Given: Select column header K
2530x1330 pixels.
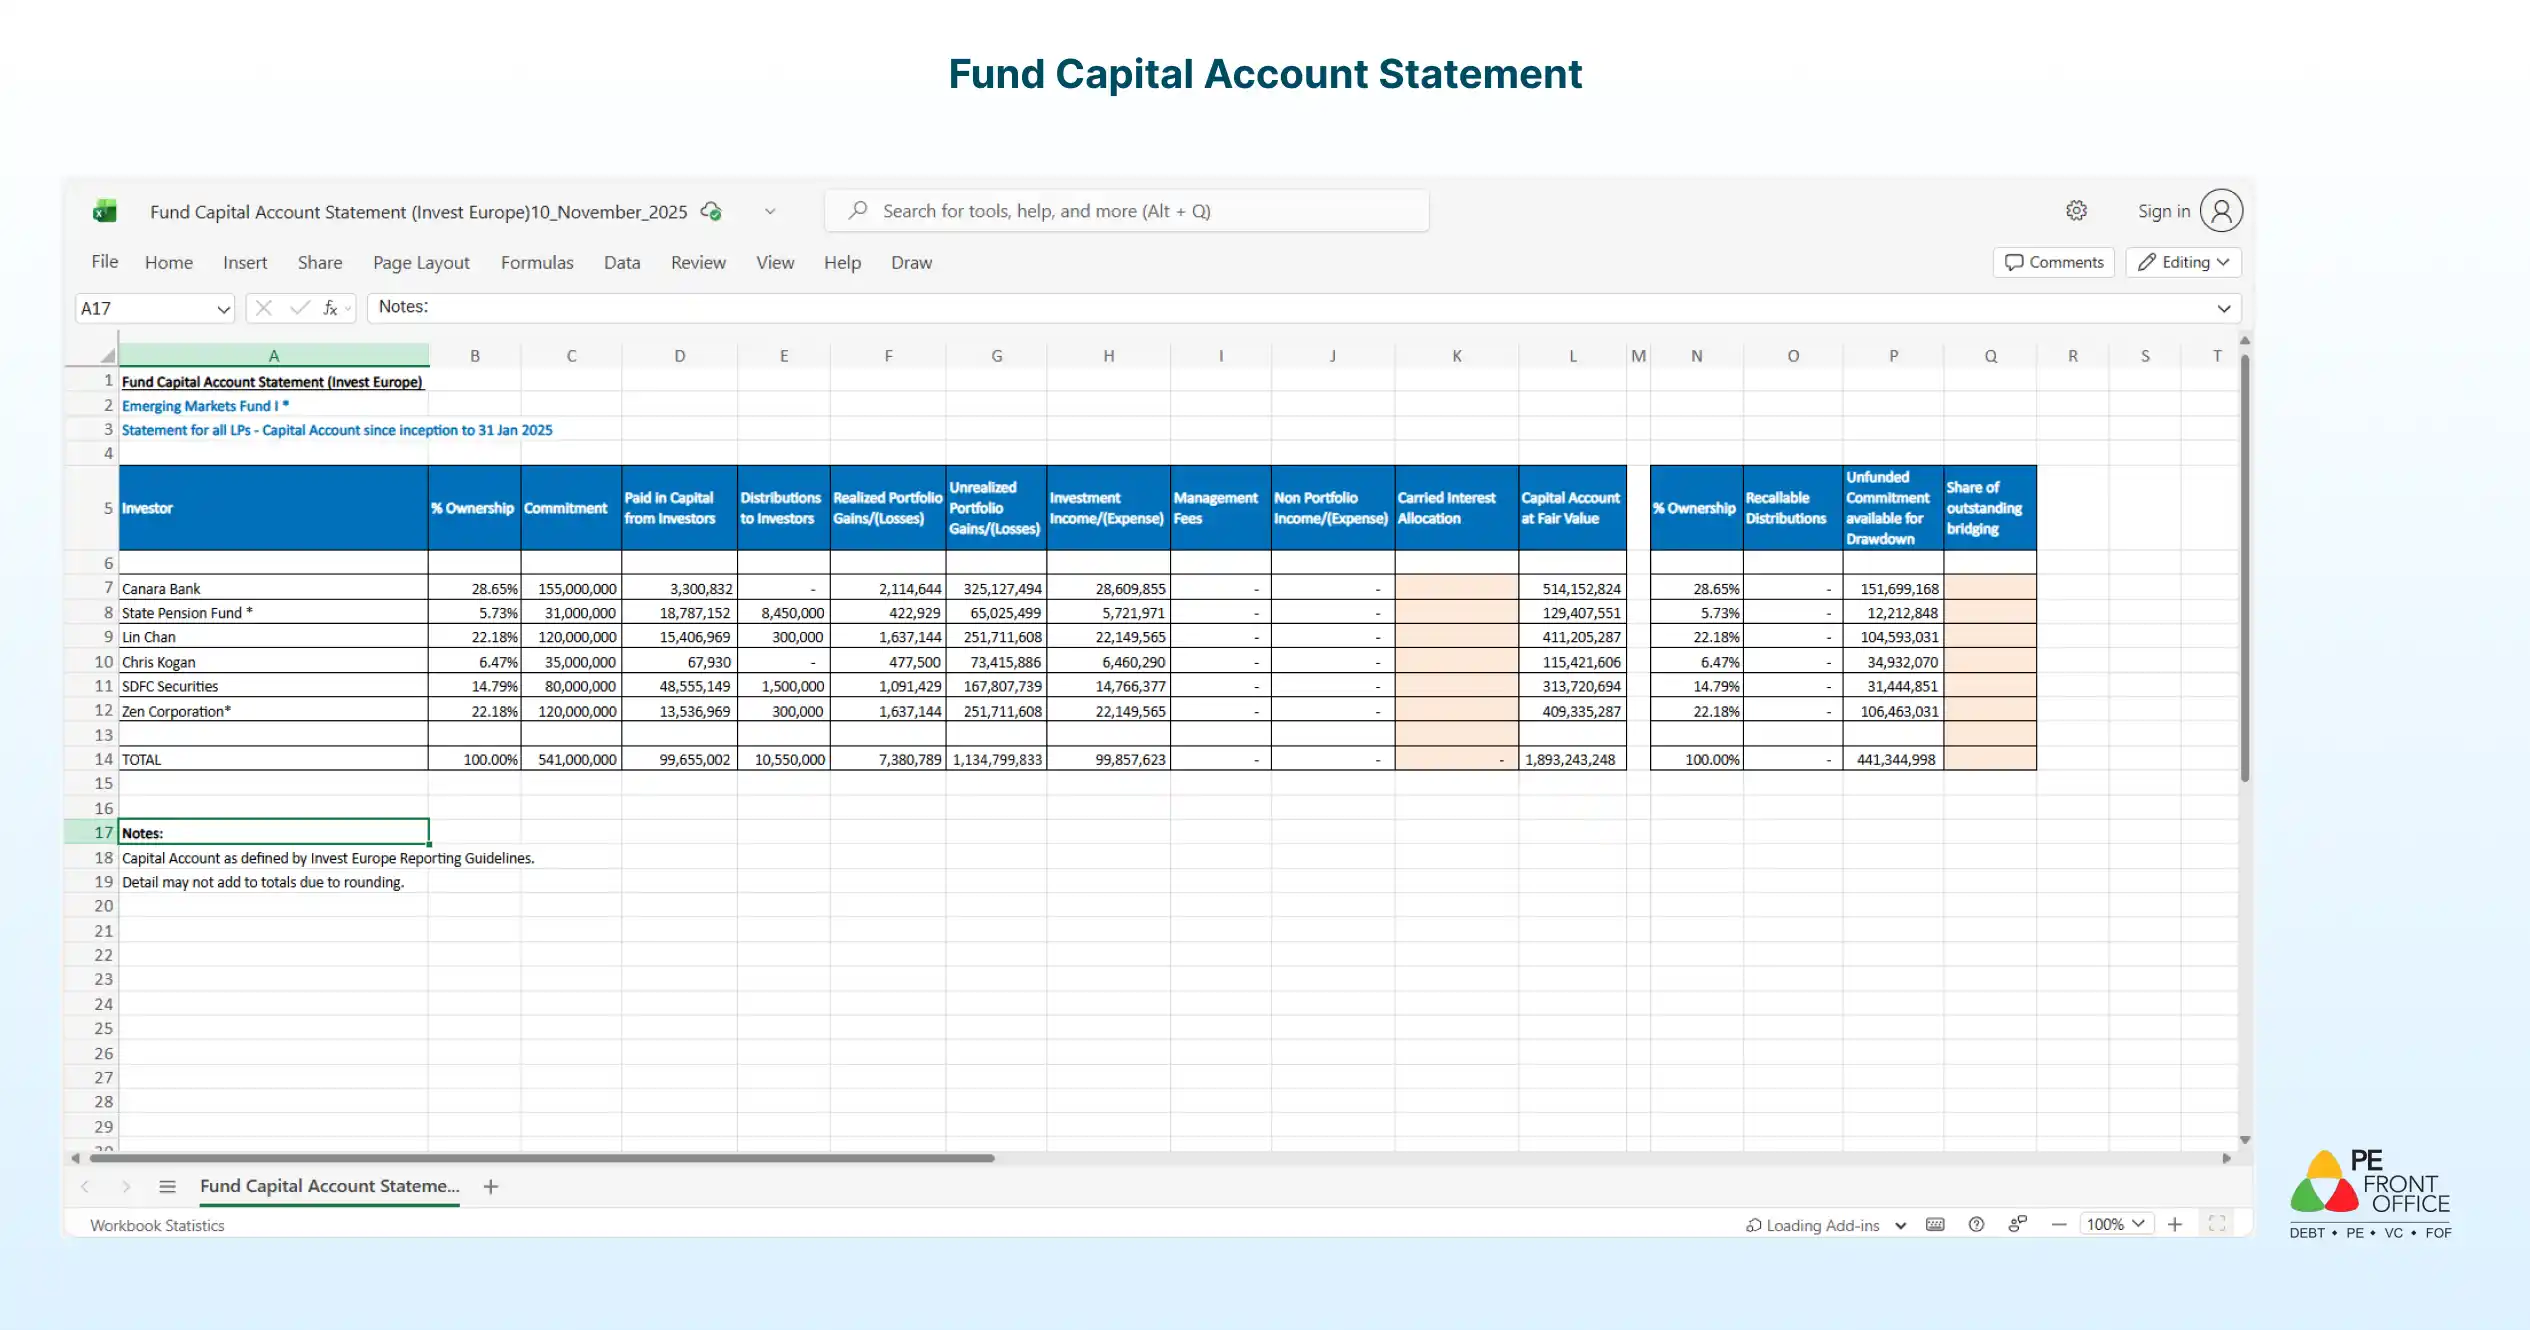Looking at the screenshot, I should click(1457, 356).
